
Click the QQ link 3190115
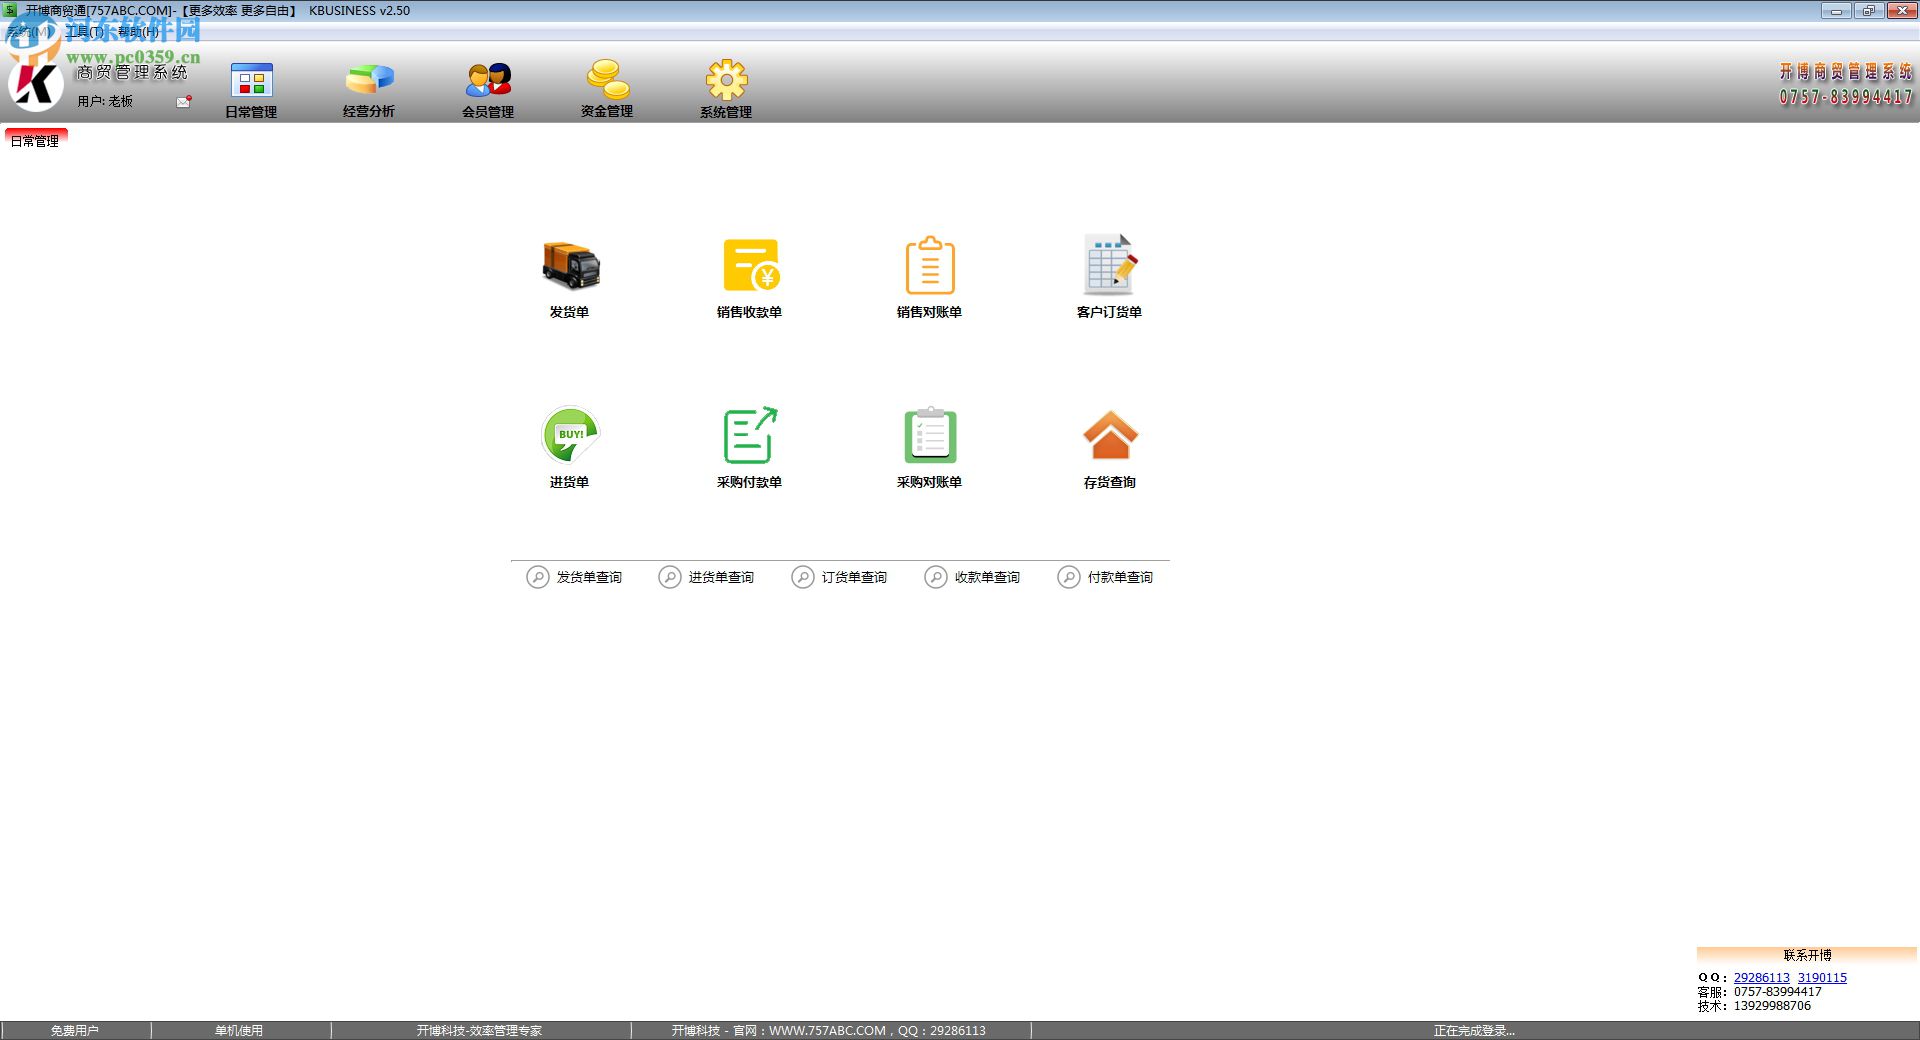pos(1822,978)
